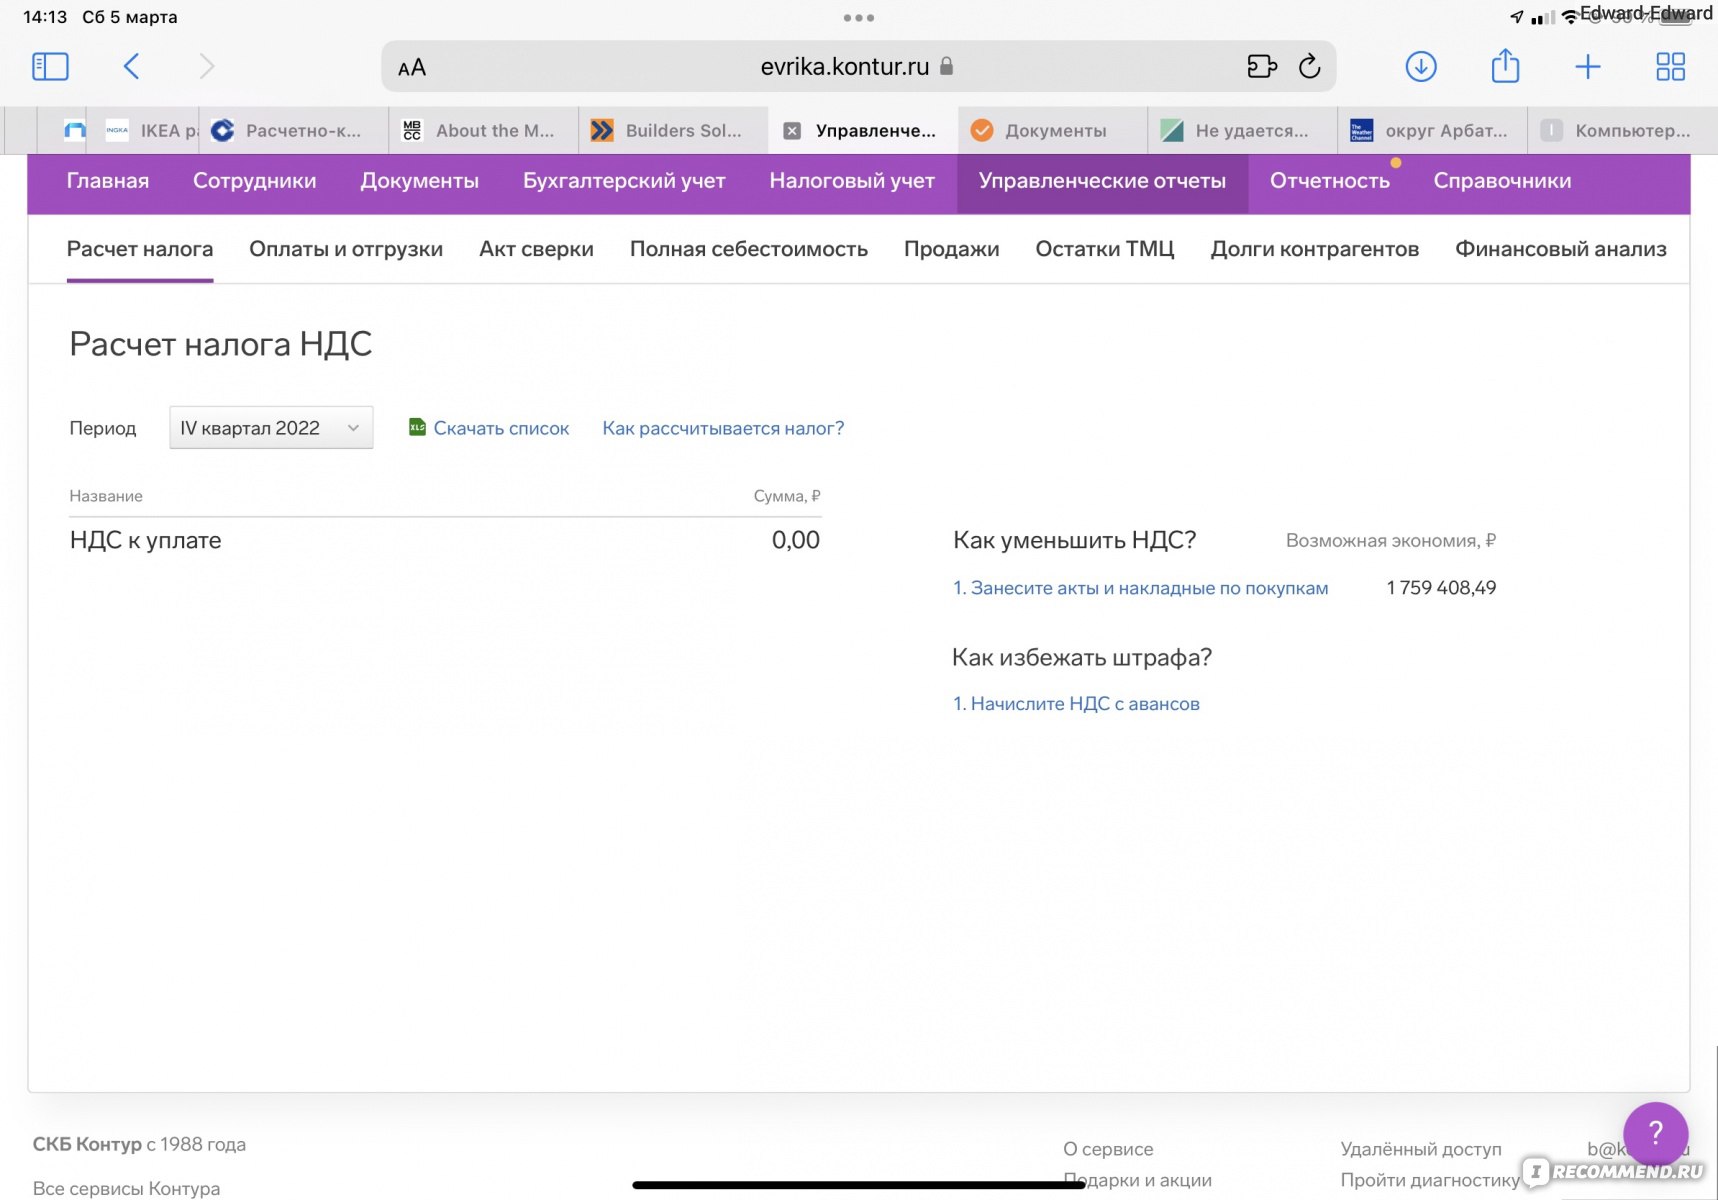Open the purple help question mark button

click(x=1655, y=1133)
